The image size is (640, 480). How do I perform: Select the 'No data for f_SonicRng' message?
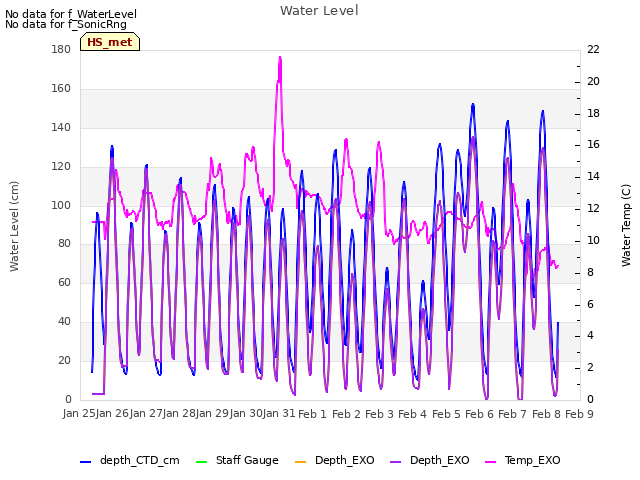click(66, 24)
